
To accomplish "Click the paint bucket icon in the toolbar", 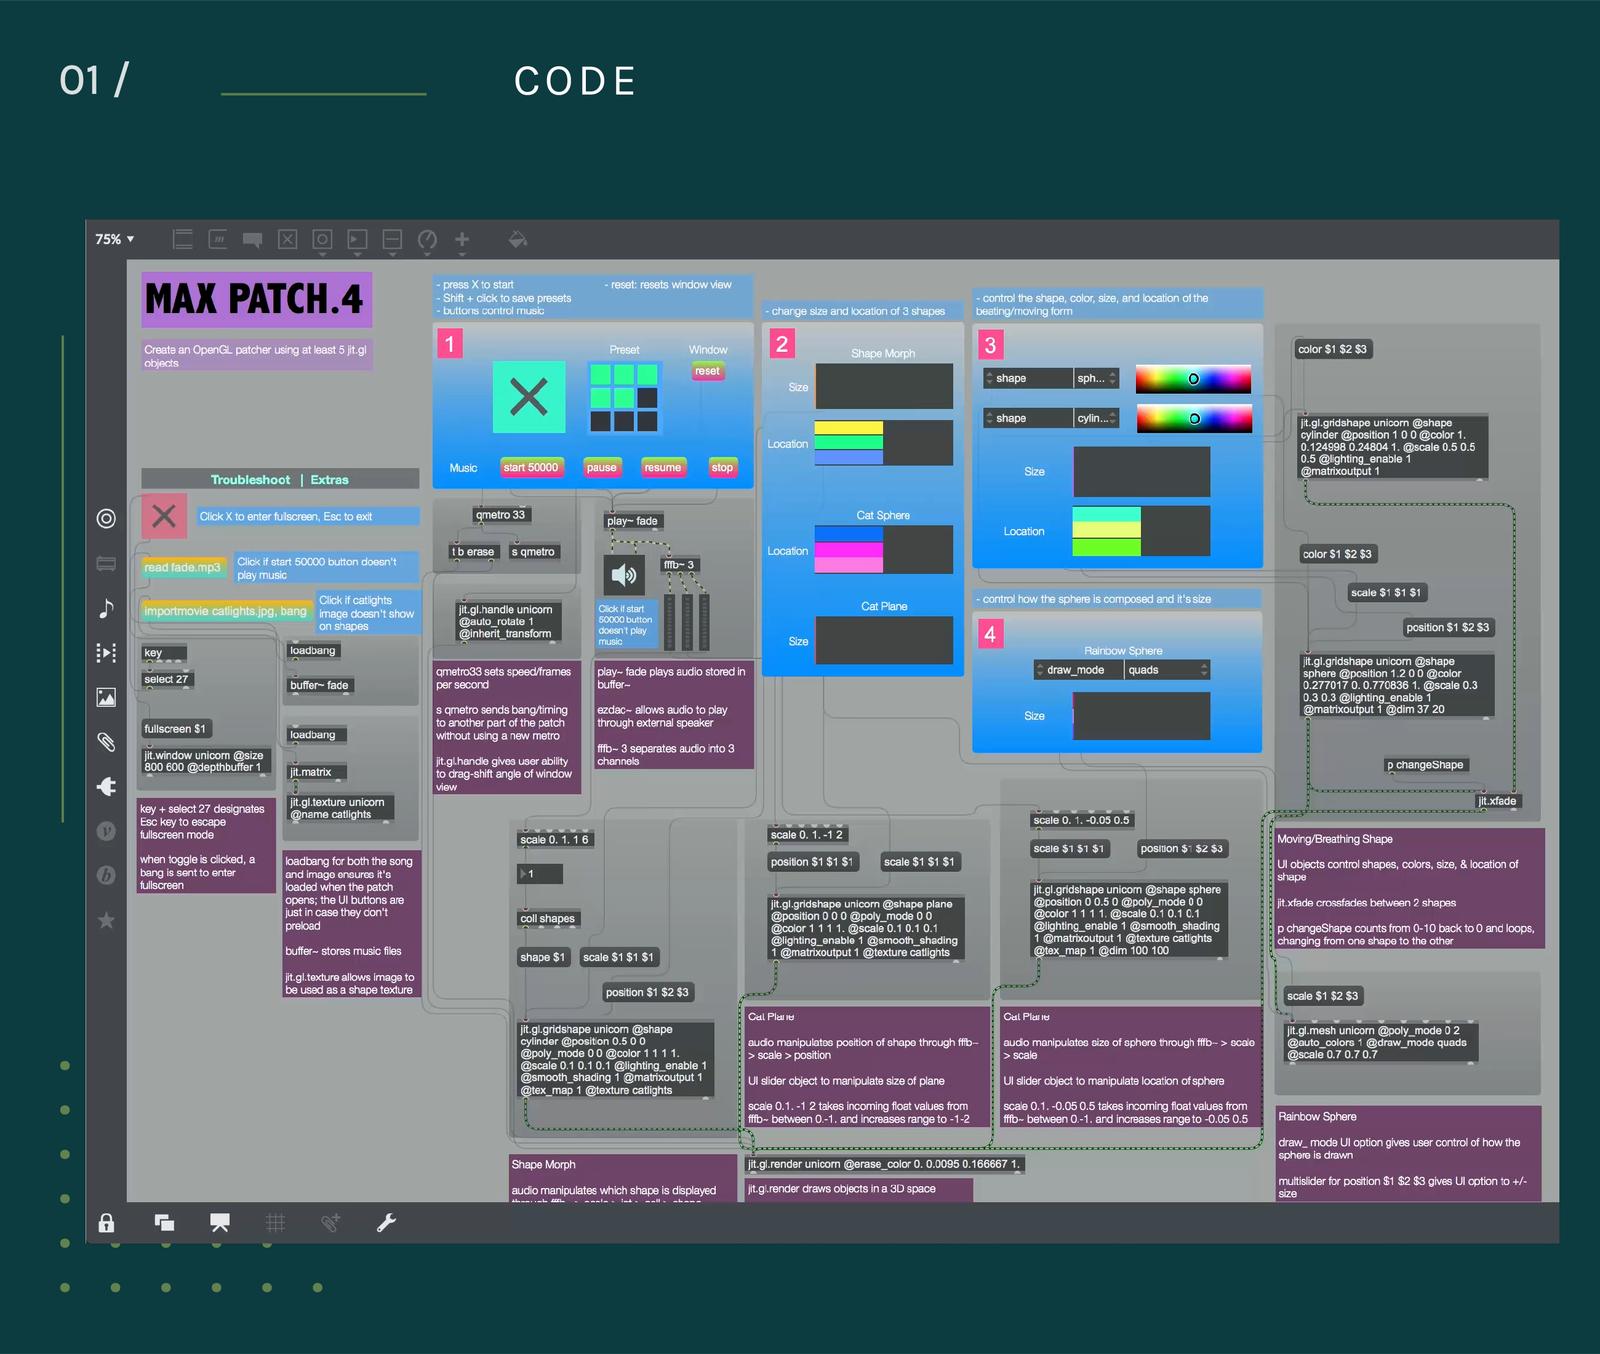I will (x=517, y=240).
